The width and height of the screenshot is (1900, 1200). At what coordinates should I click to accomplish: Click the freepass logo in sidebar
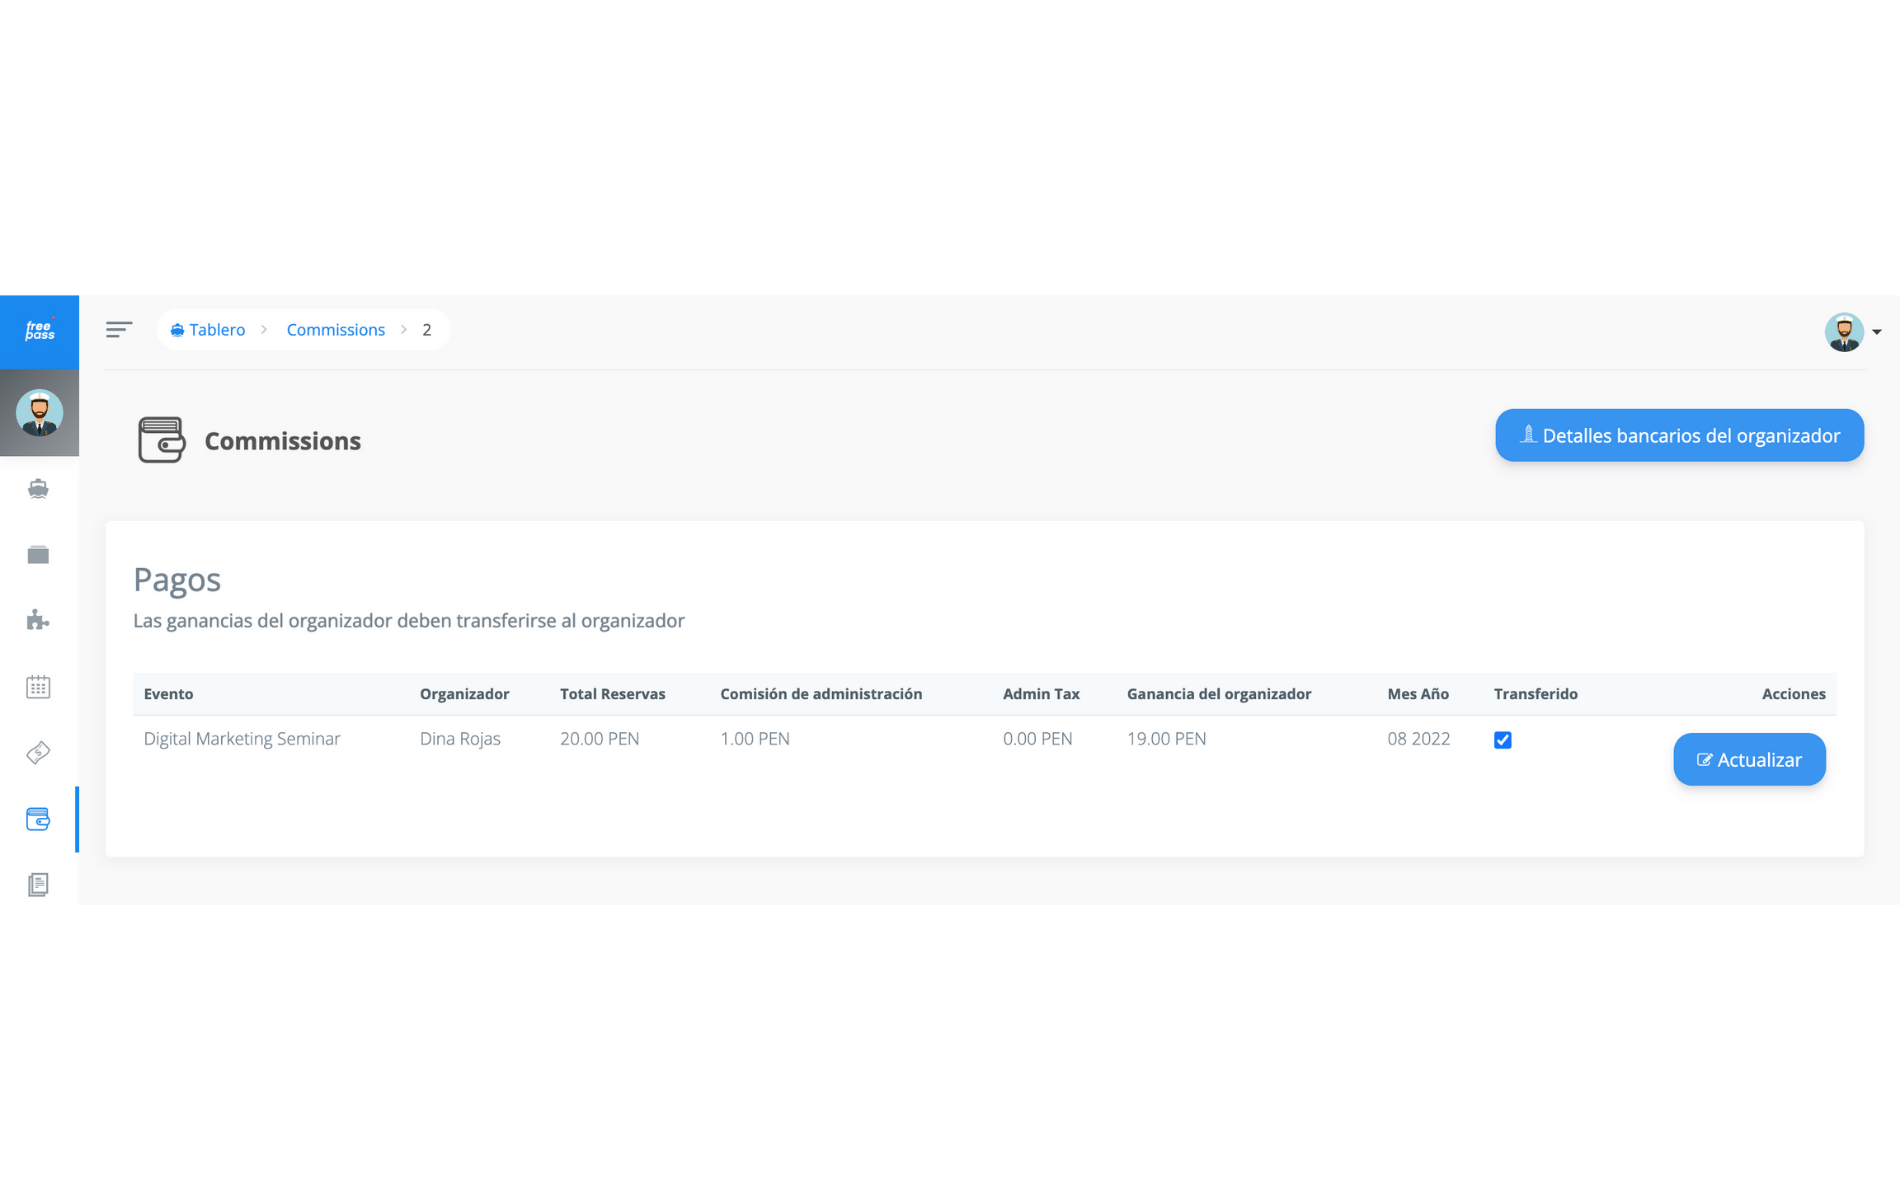click(39, 331)
